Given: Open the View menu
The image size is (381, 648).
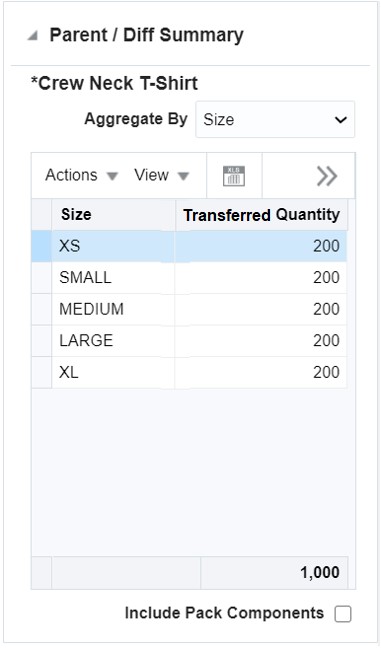Looking at the screenshot, I should 162,175.
